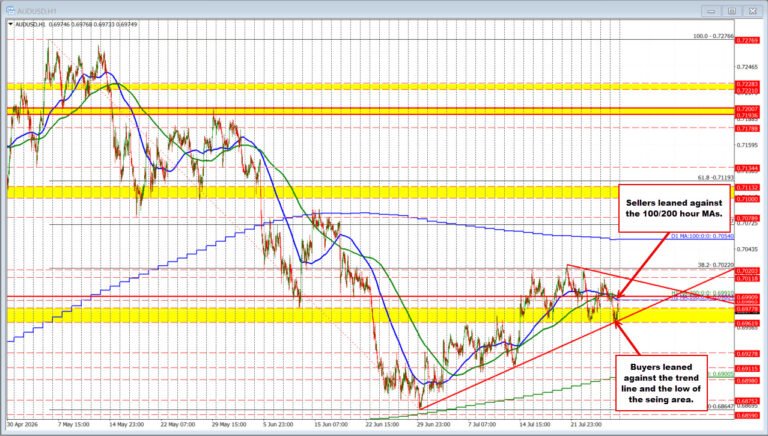Select the 0.0 - 0.68647 Fibonacci label
The width and height of the screenshot is (768, 436).
720,406
